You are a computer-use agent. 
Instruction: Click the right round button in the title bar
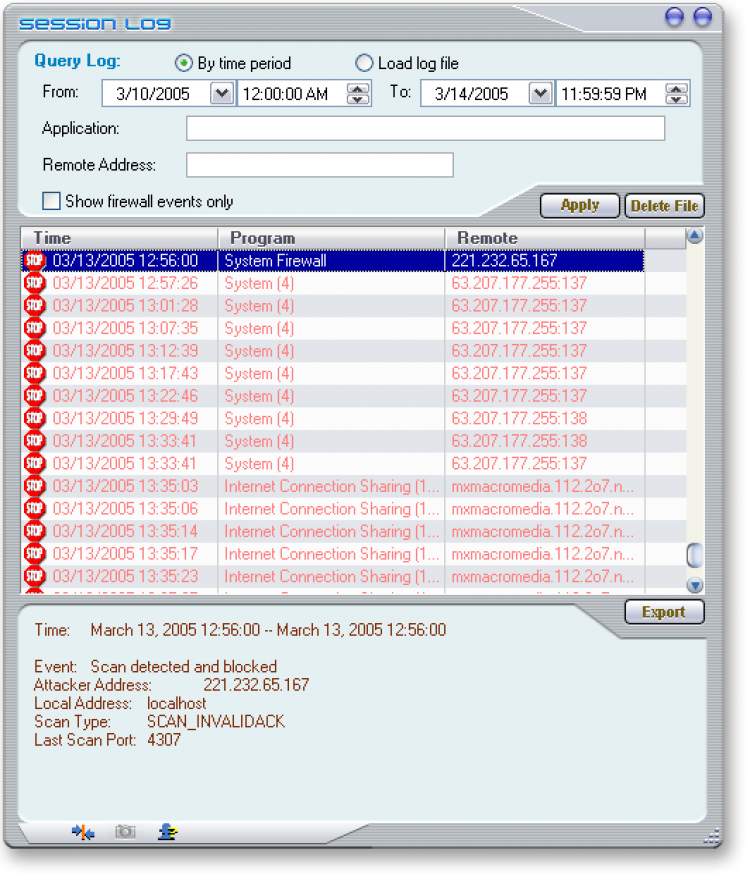point(703,17)
